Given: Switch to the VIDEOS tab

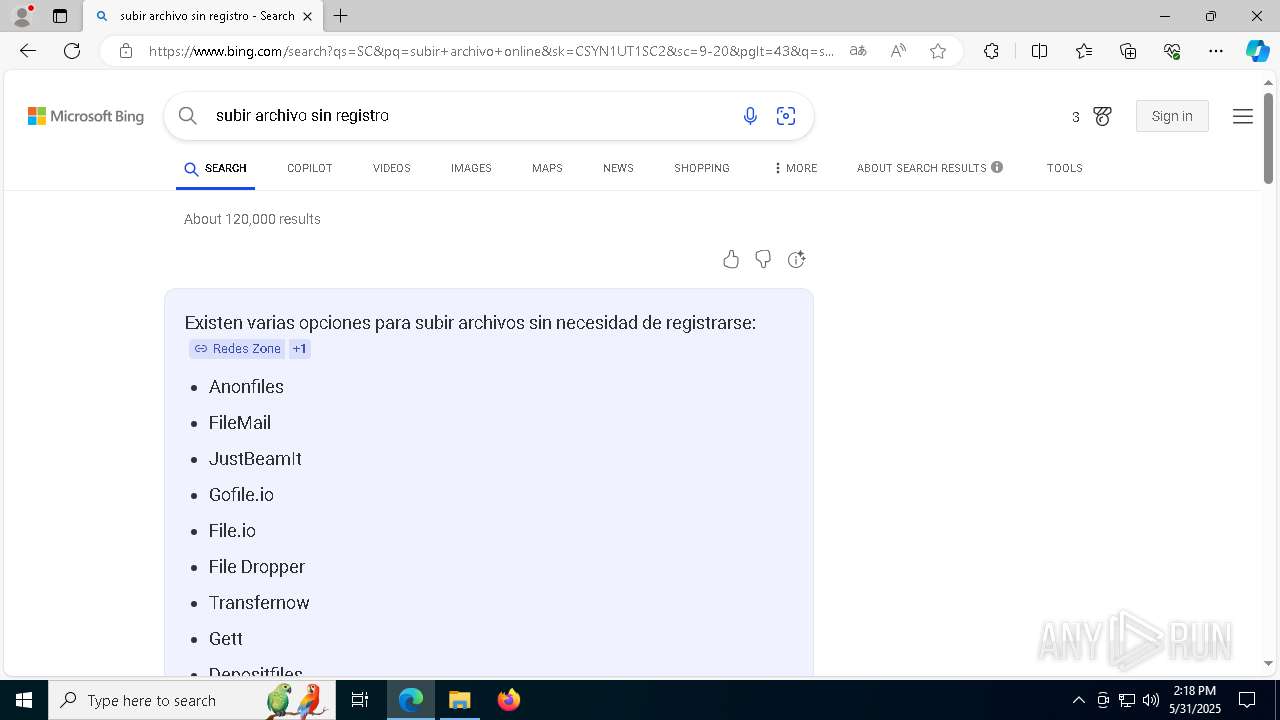Looking at the screenshot, I should (x=391, y=168).
